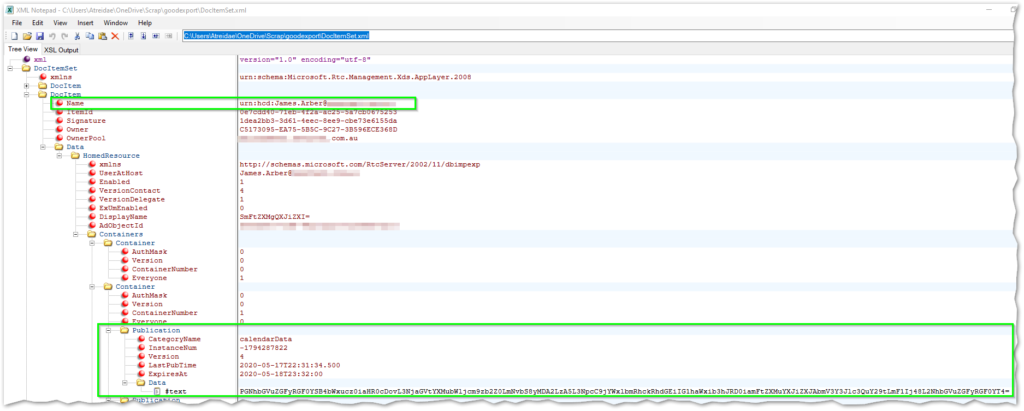The width and height of the screenshot is (1024, 411).
Task: Click the red X Delete icon
Action: [x=115, y=36]
